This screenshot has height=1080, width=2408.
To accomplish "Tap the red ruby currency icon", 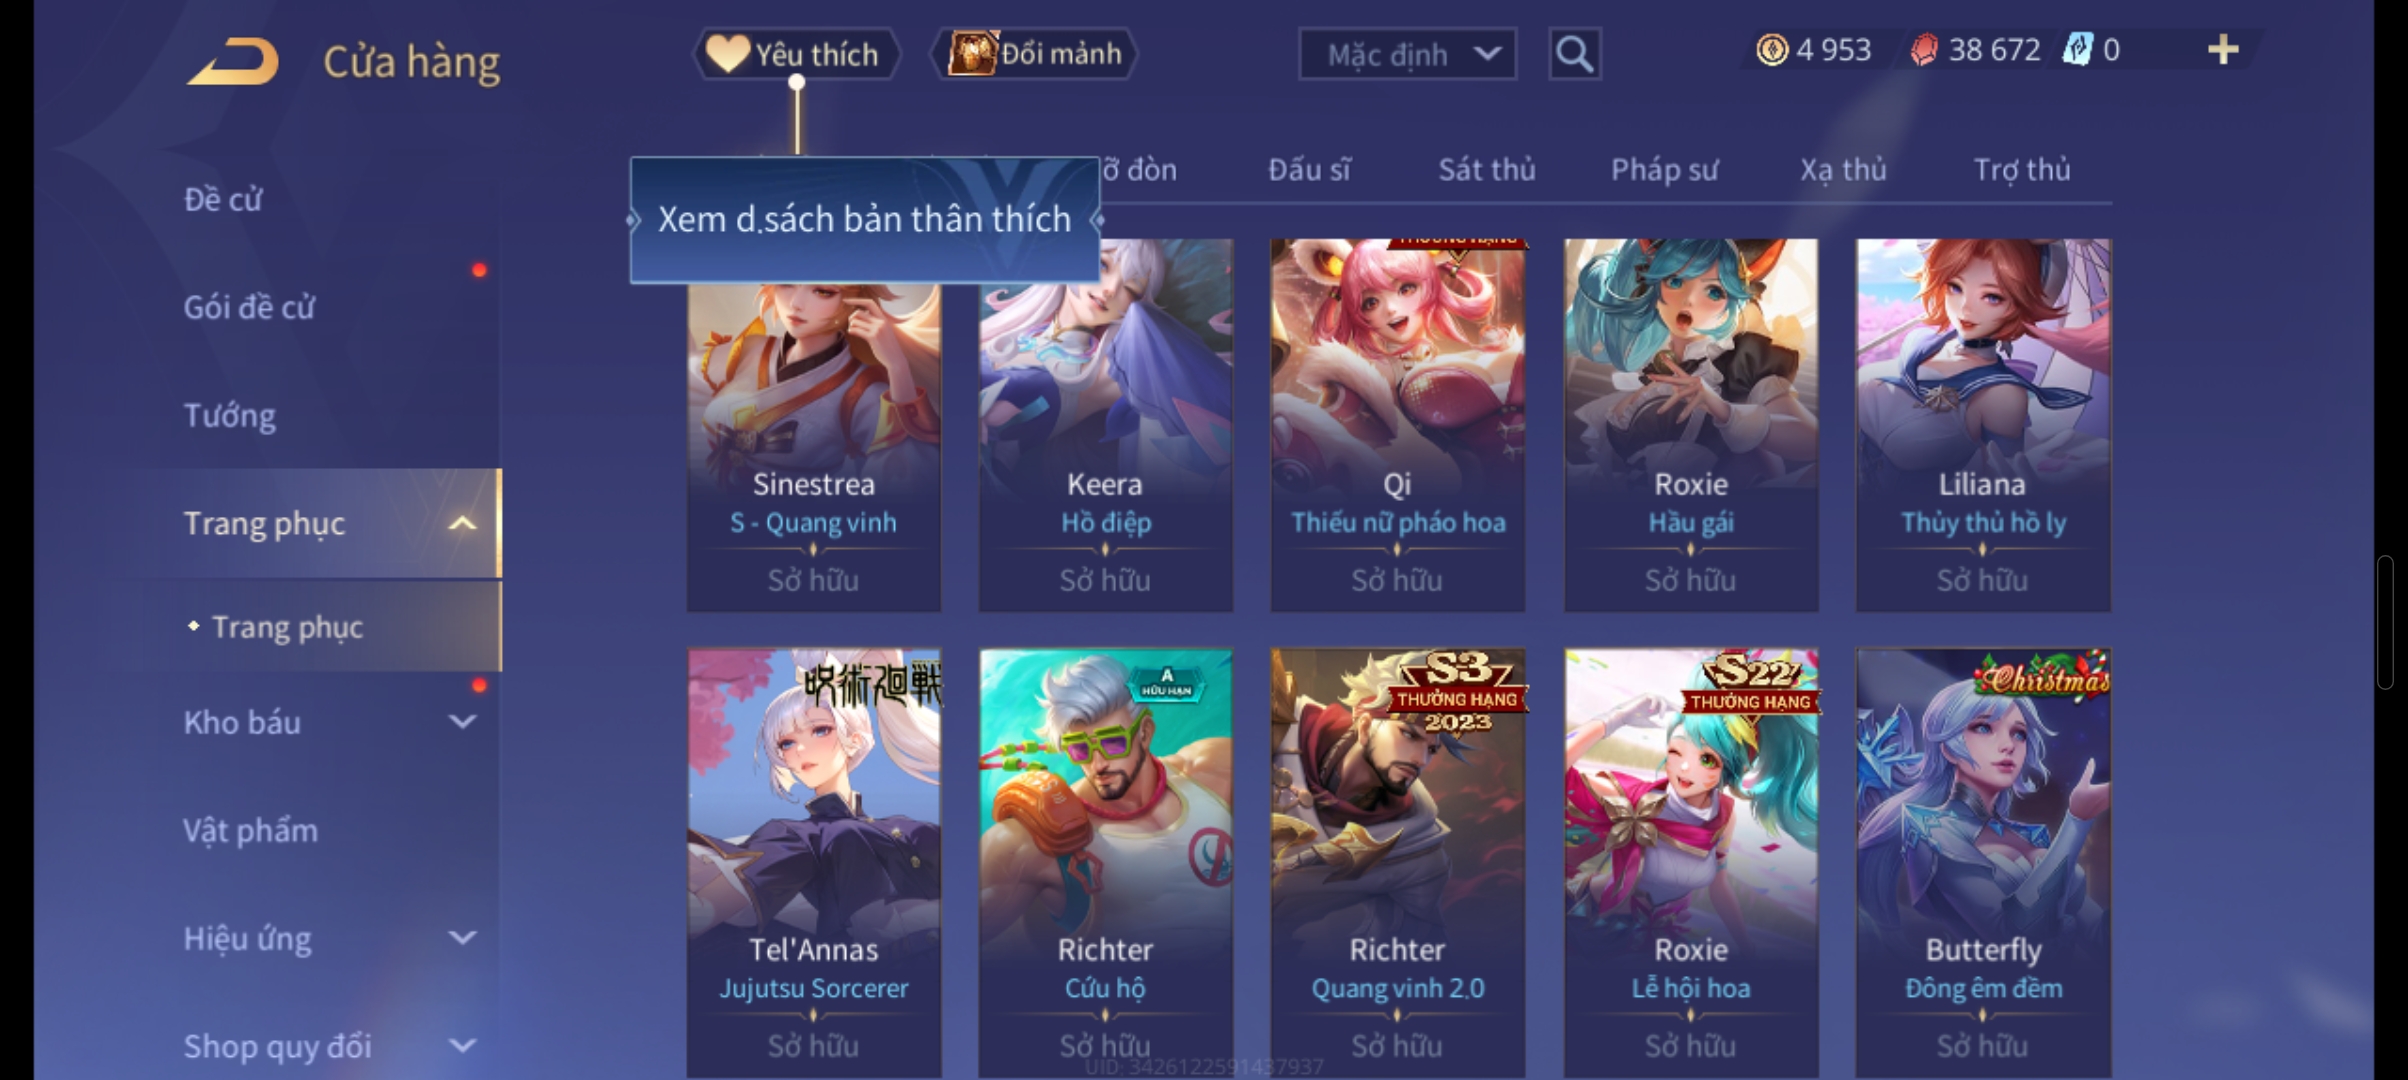I will [x=1924, y=50].
